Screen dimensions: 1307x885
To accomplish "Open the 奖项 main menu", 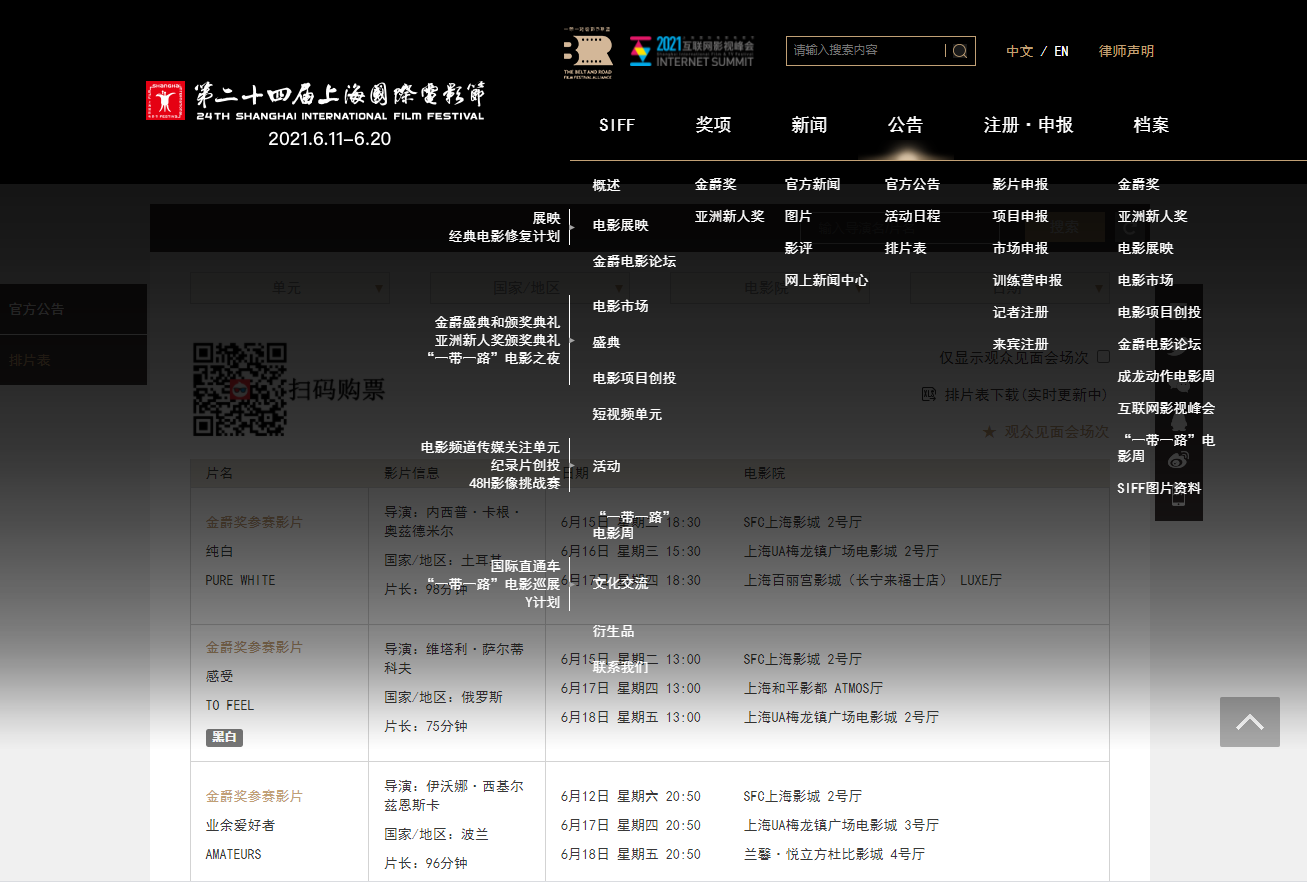I will (713, 125).
